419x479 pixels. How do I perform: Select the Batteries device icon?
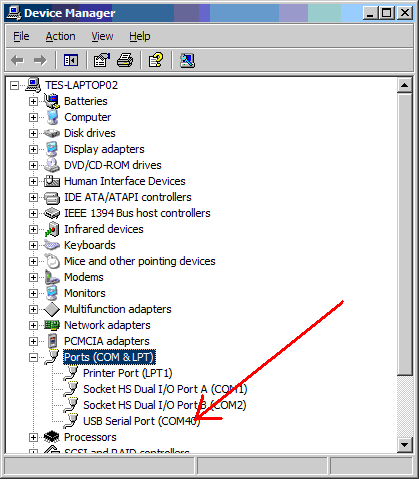pyautogui.click(x=52, y=101)
